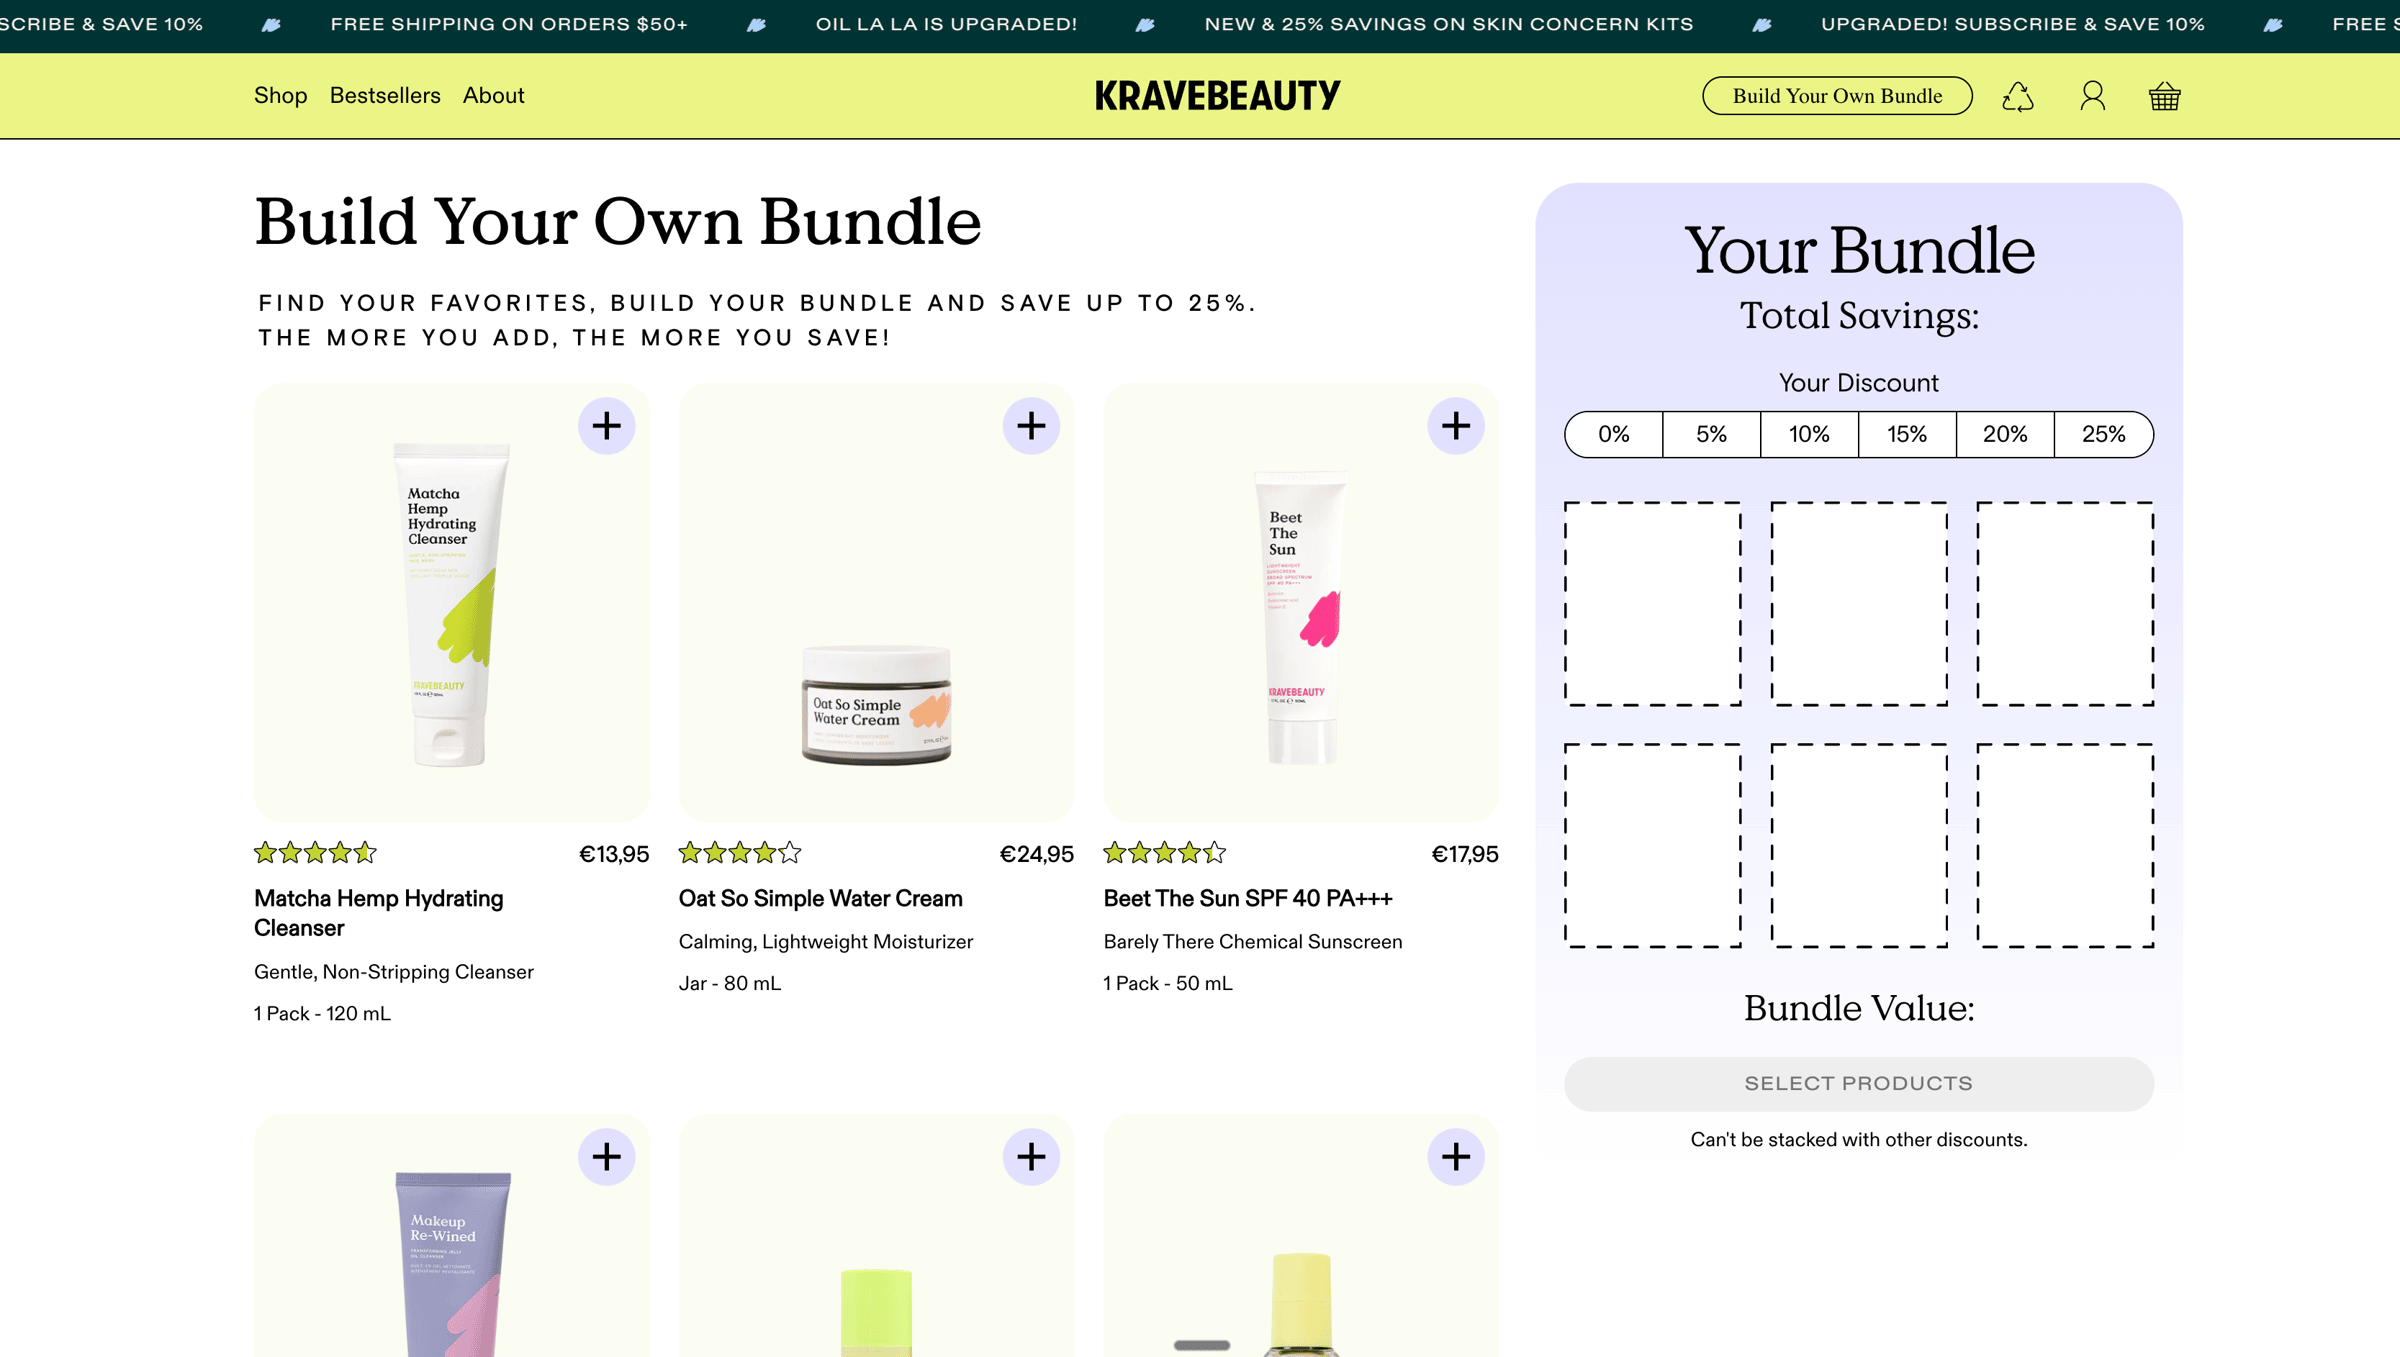Click the Select Products button
Screen dimensions: 2400x1357
pyautogui.click(x=1858, y=1084)
